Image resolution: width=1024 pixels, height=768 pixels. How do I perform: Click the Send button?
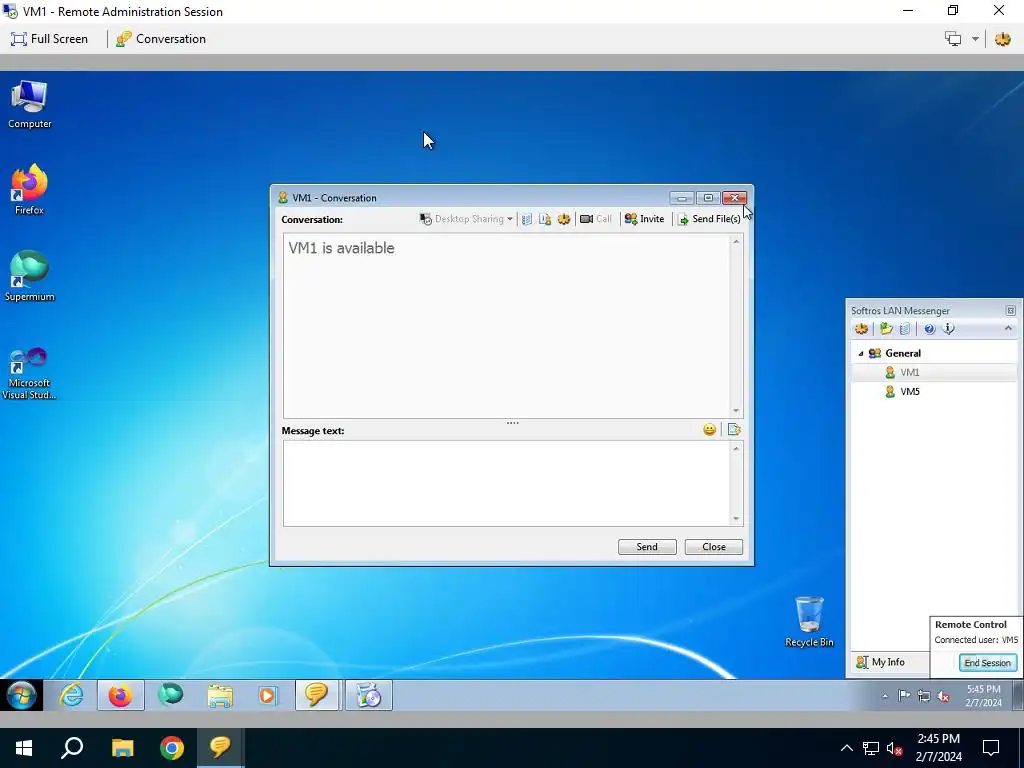pos(647,547)
